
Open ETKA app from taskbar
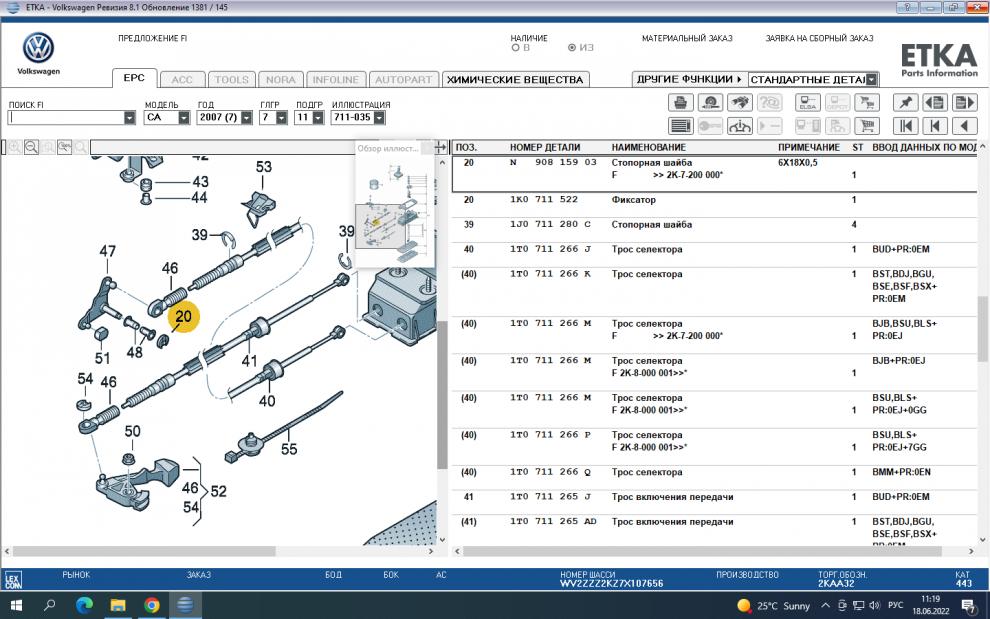pyautogui.click(x=185, y=605)
